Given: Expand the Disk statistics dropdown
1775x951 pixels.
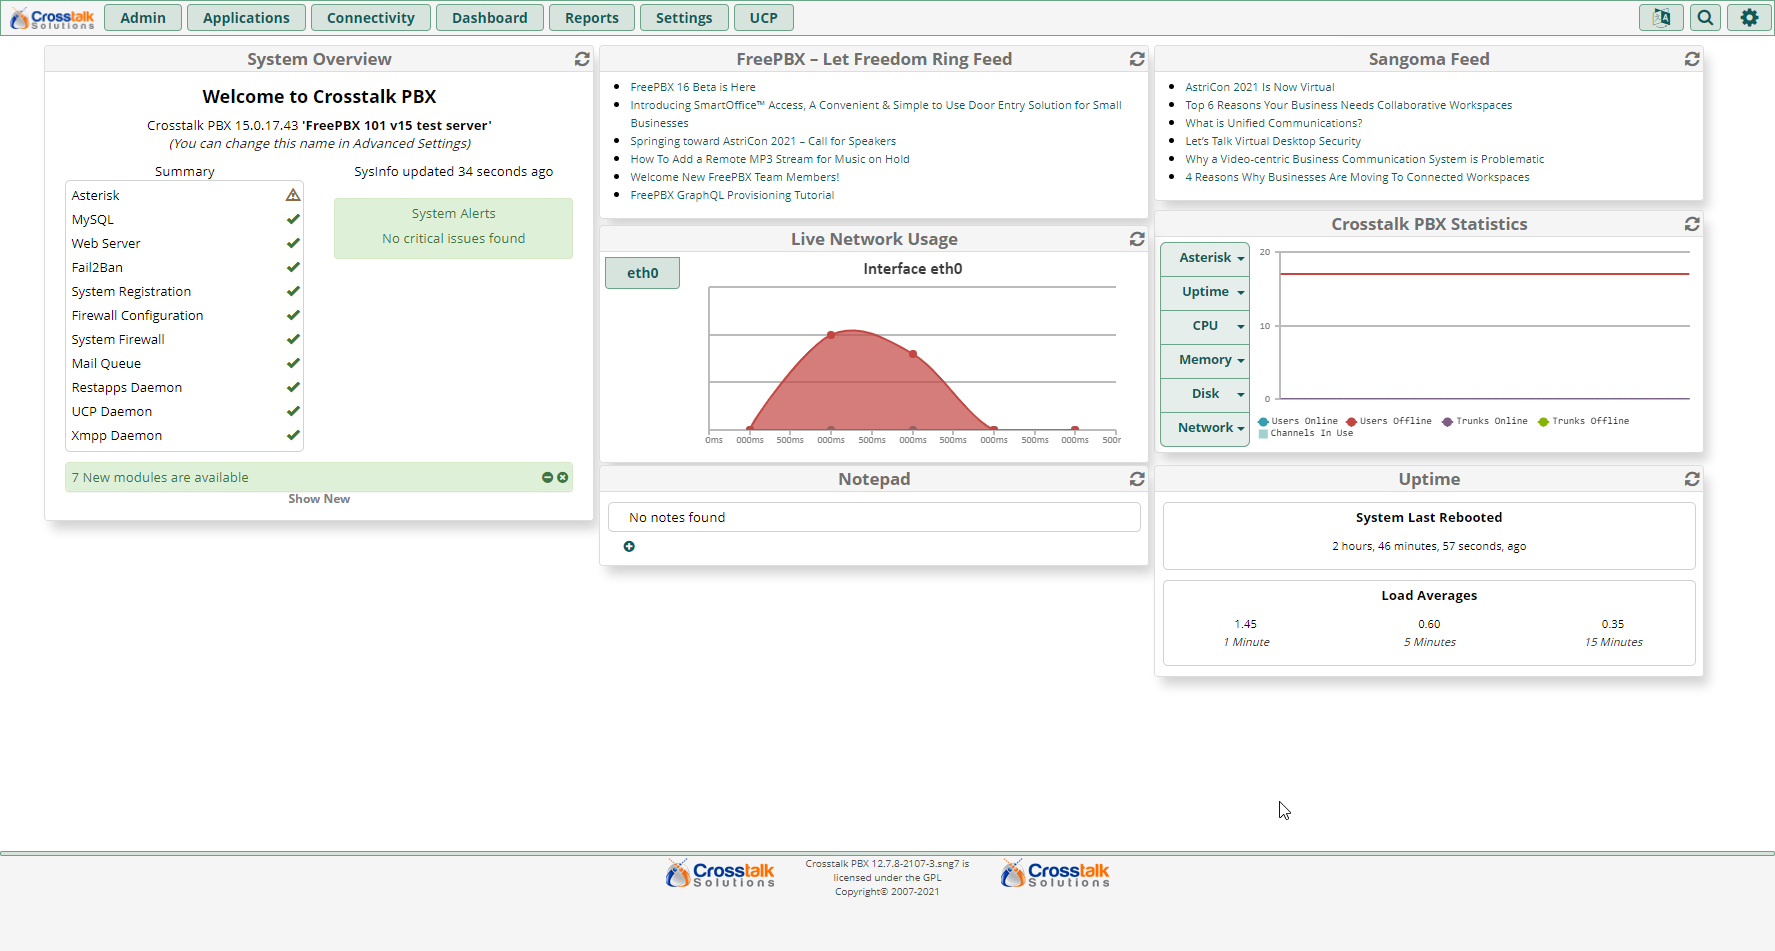Looking at the screenshot, I should pyautogui.click(x=1205, y=394).
